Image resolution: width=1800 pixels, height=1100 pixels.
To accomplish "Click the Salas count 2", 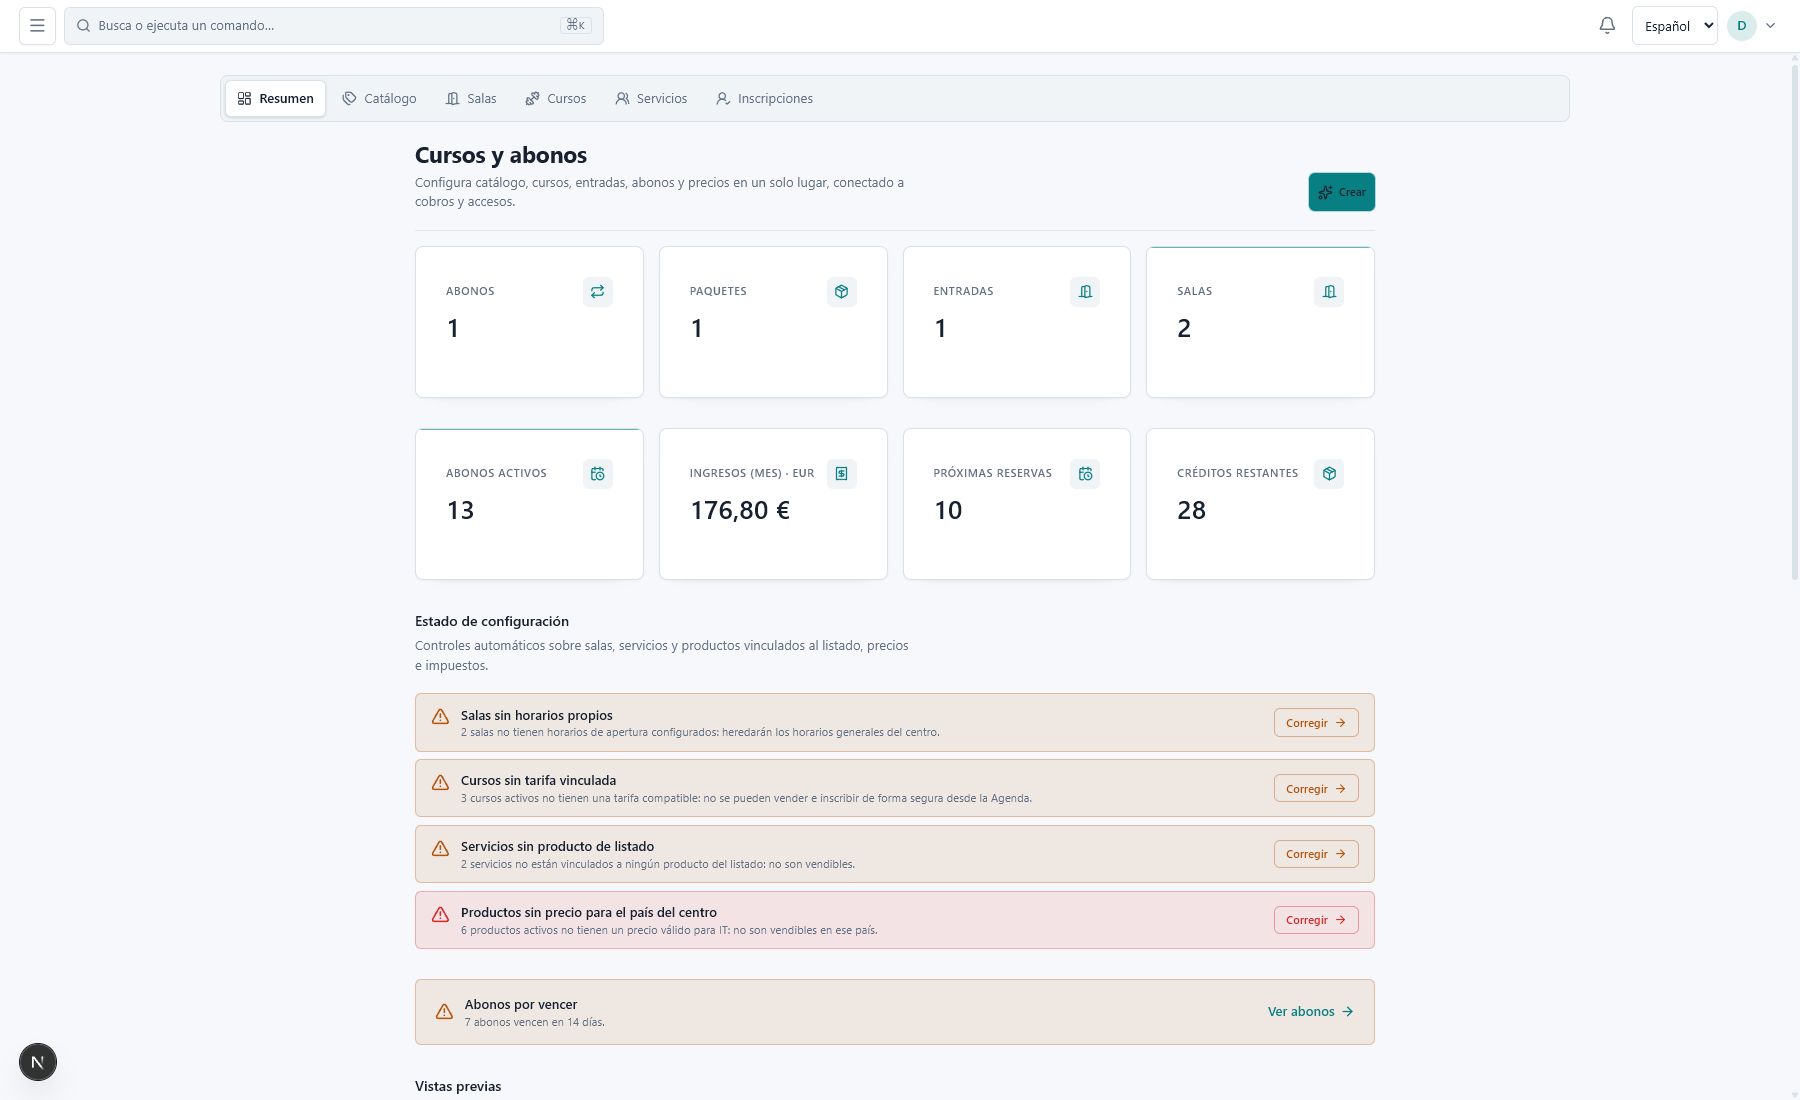I will tap(1184, 328).
